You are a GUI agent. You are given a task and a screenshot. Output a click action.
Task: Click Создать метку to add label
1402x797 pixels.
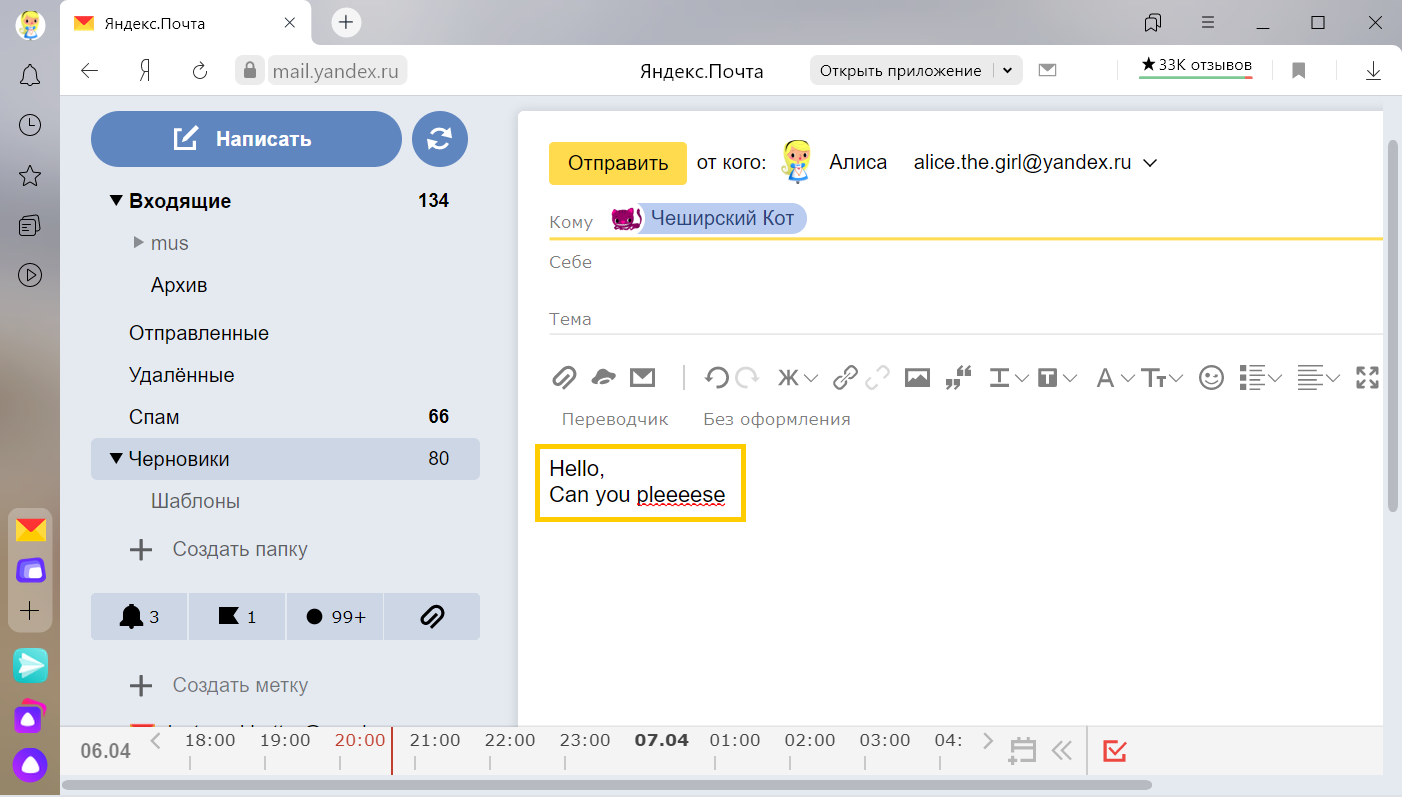[220, 685]
